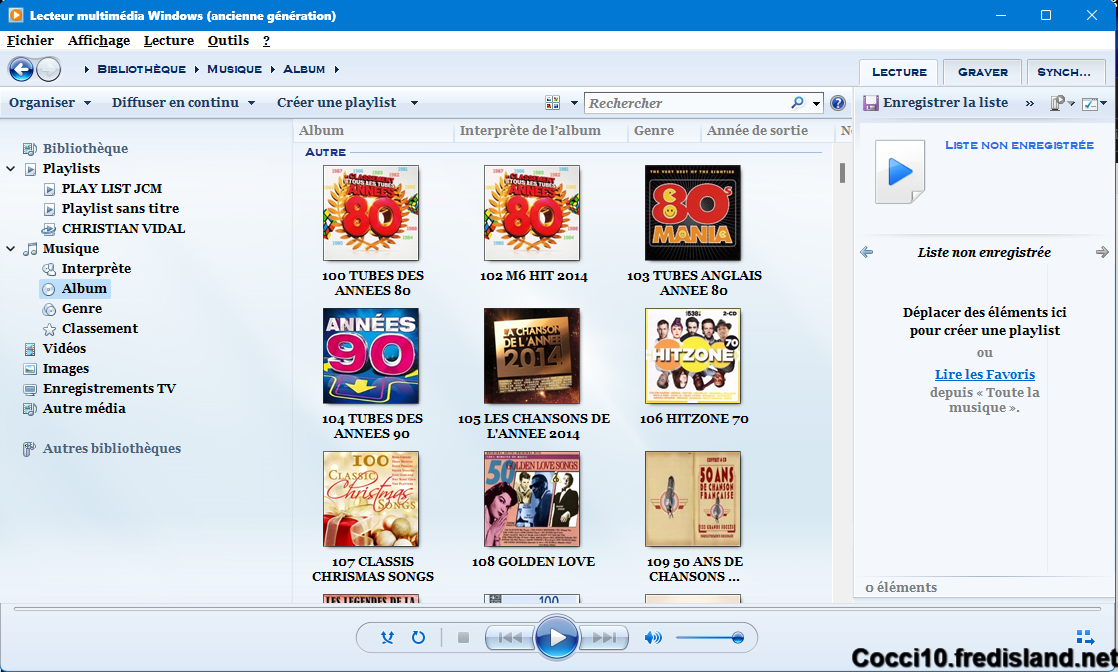The width and height of the screenshot is (1118, 672).
Task: Open the Organiser dropdown
Action: pos(49,103)
